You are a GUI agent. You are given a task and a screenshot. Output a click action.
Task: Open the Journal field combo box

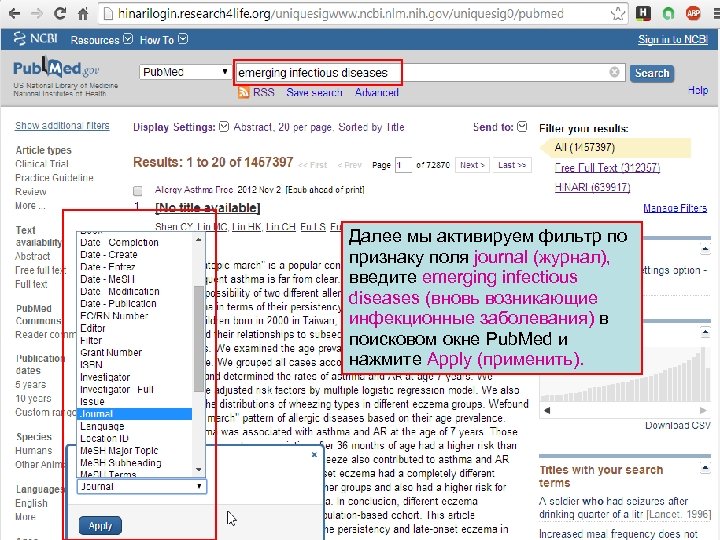(141, 486)
